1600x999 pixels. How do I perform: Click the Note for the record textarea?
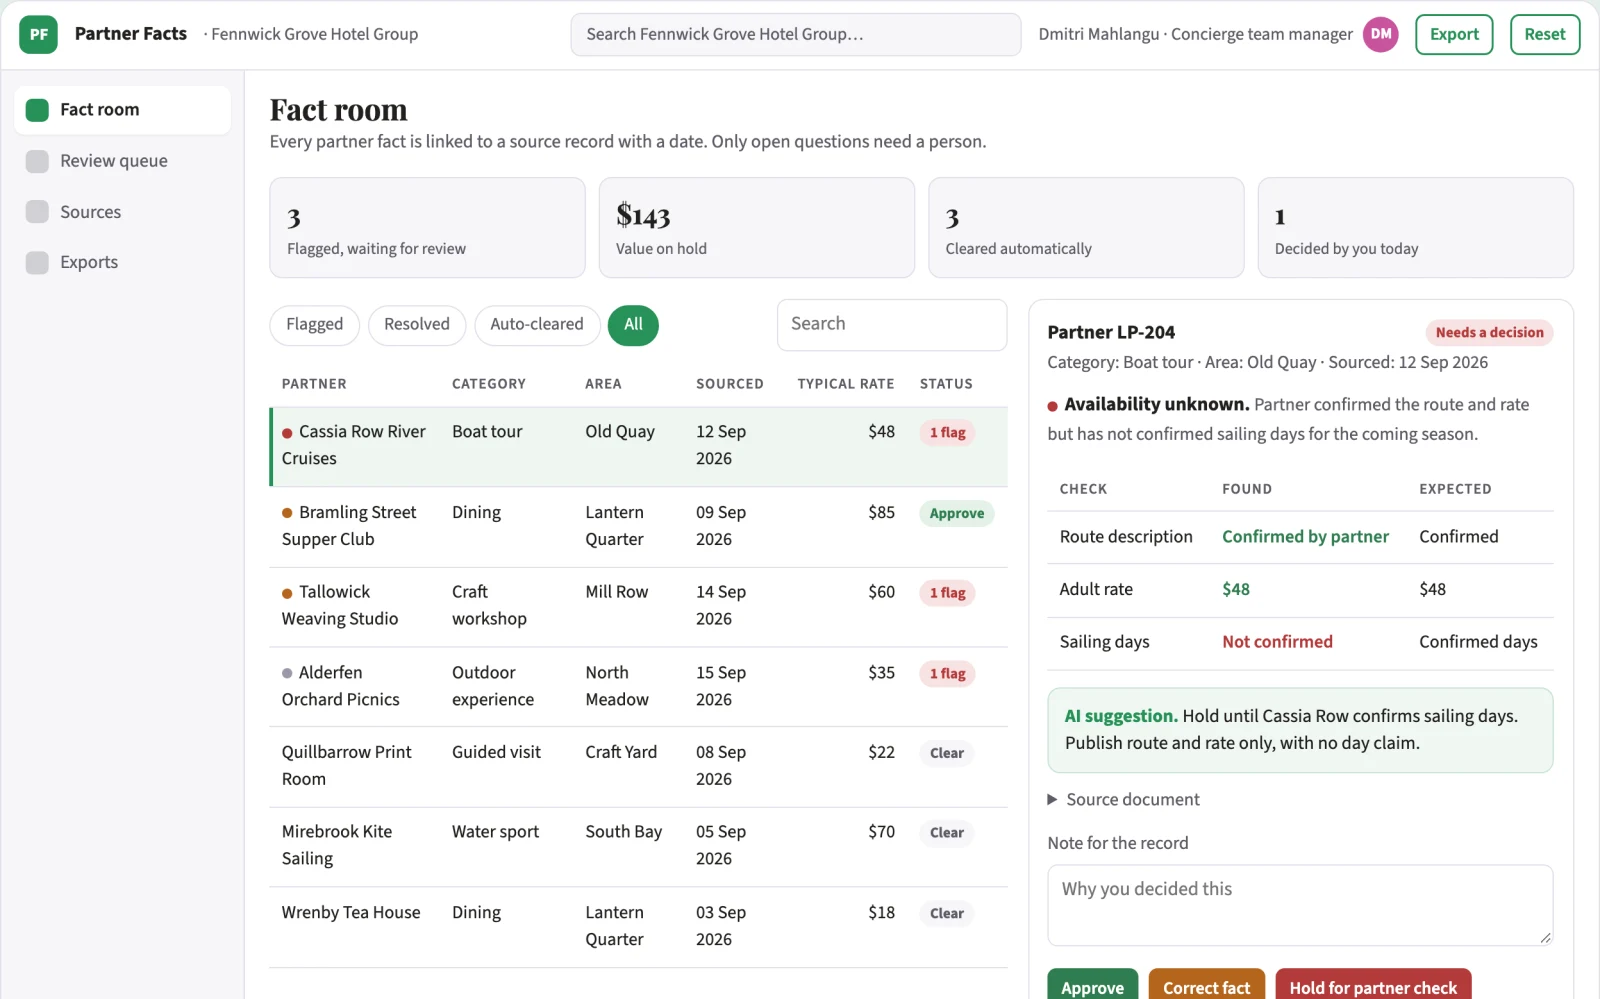pyautogui.click(x=1300, y=905)
